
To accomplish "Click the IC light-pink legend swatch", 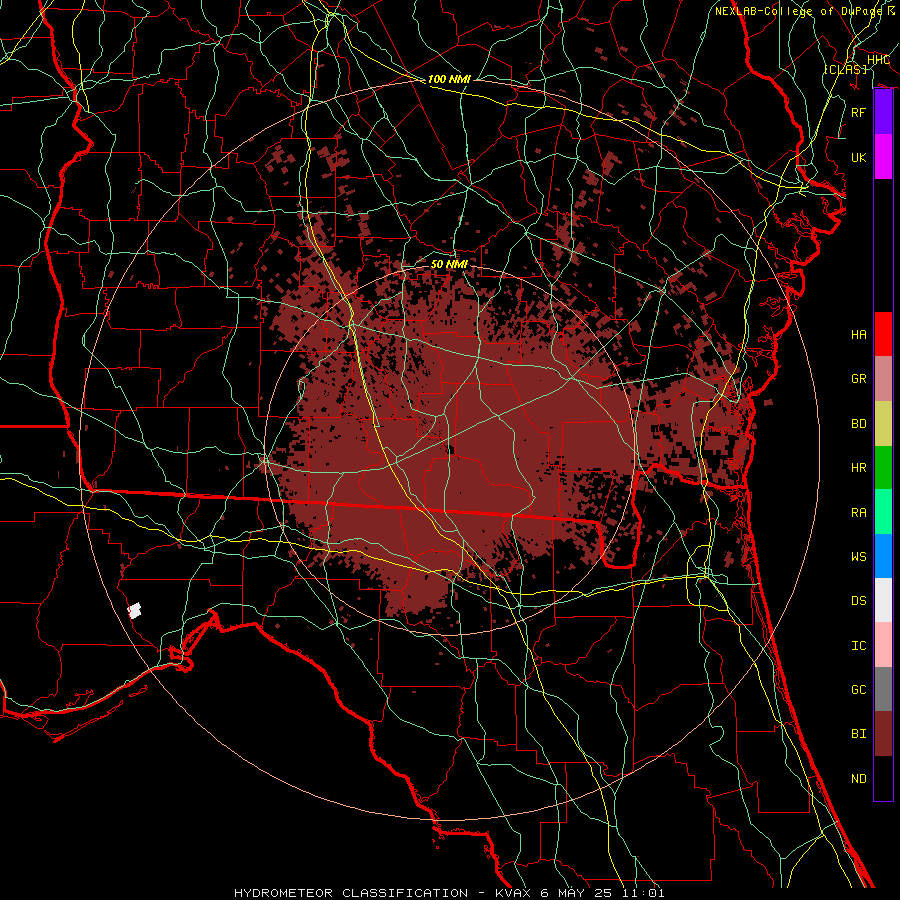I will click(883, 645).
